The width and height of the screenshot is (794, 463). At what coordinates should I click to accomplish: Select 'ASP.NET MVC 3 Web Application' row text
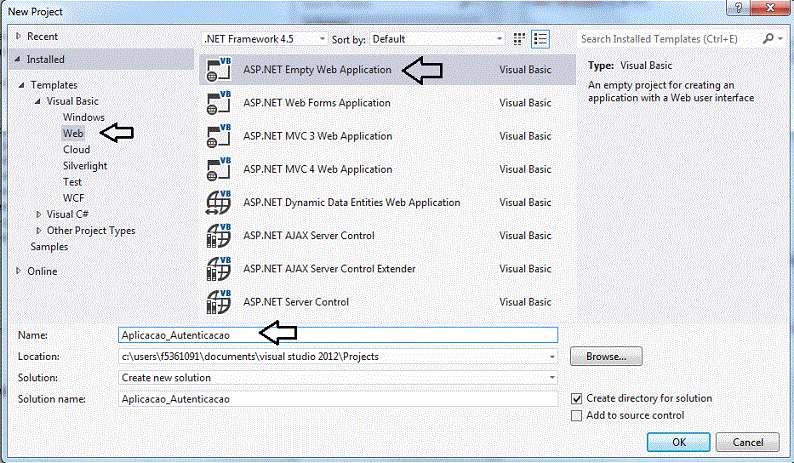tap(317, 136)
